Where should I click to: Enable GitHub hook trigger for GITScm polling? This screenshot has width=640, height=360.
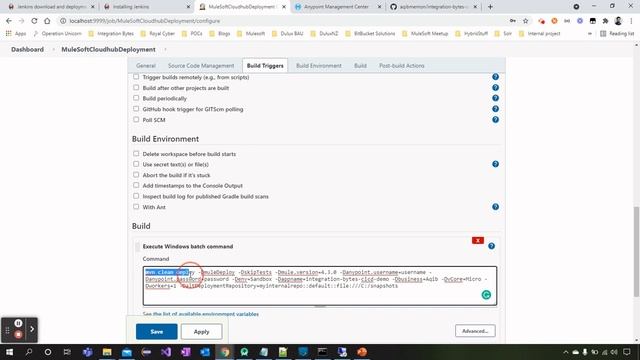[x=136, y=109]
